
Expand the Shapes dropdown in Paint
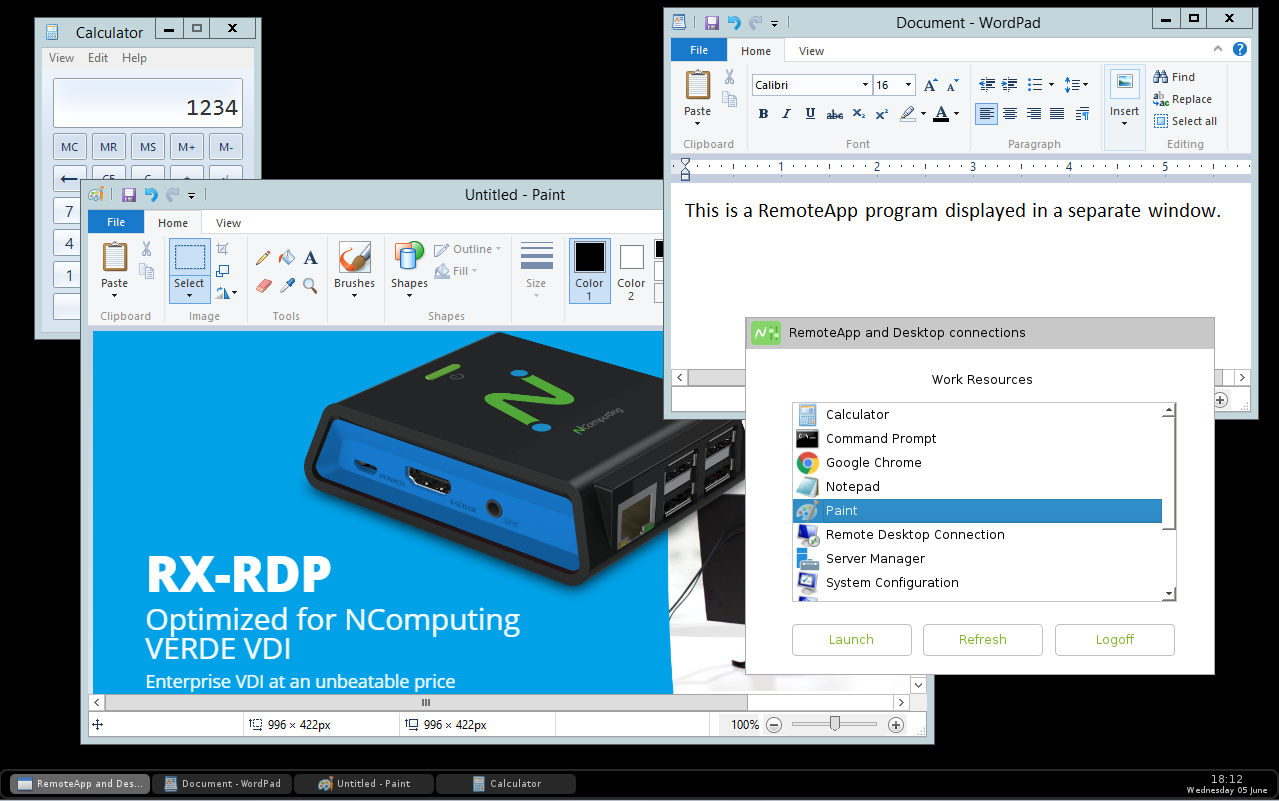click(409, 296)
